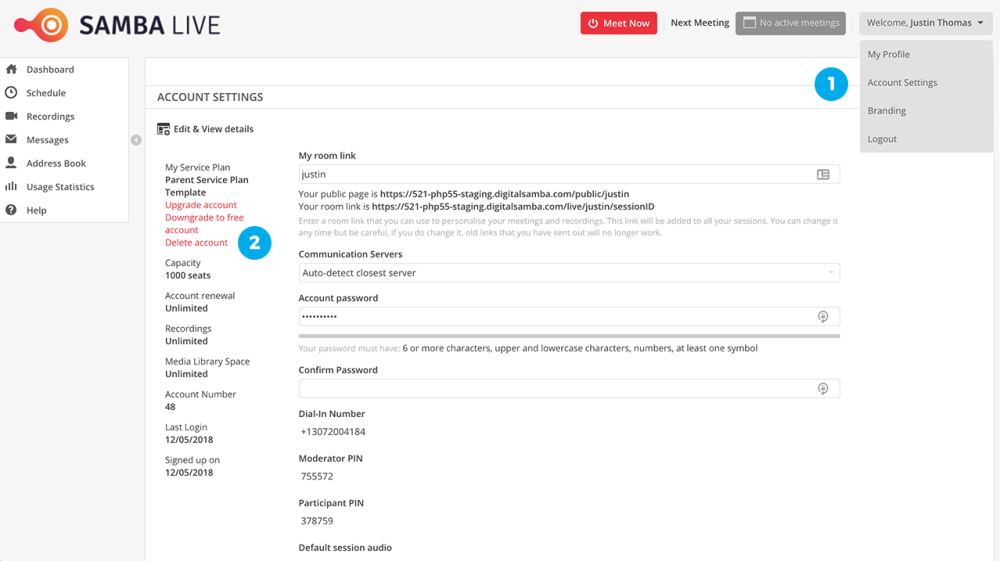
Task: Click the Schedule clock icon
Action: 11,92
